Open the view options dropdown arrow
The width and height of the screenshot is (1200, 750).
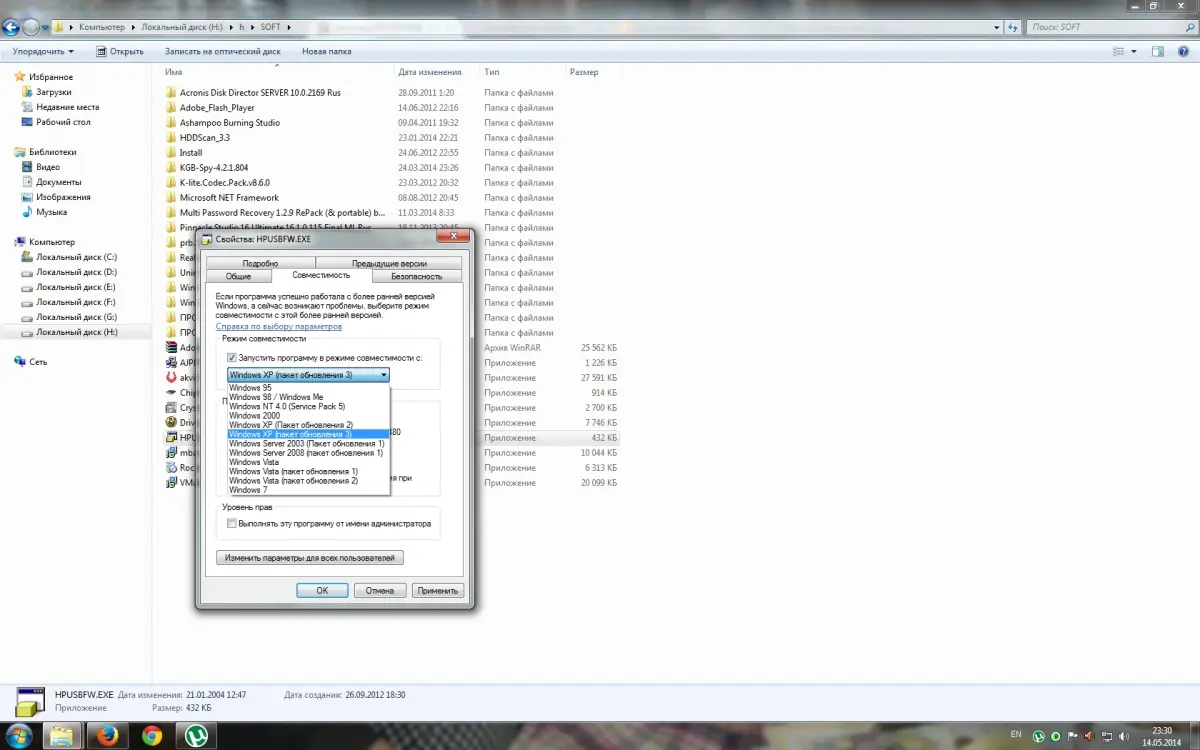pyautogui.click(x=1136, y=51)
